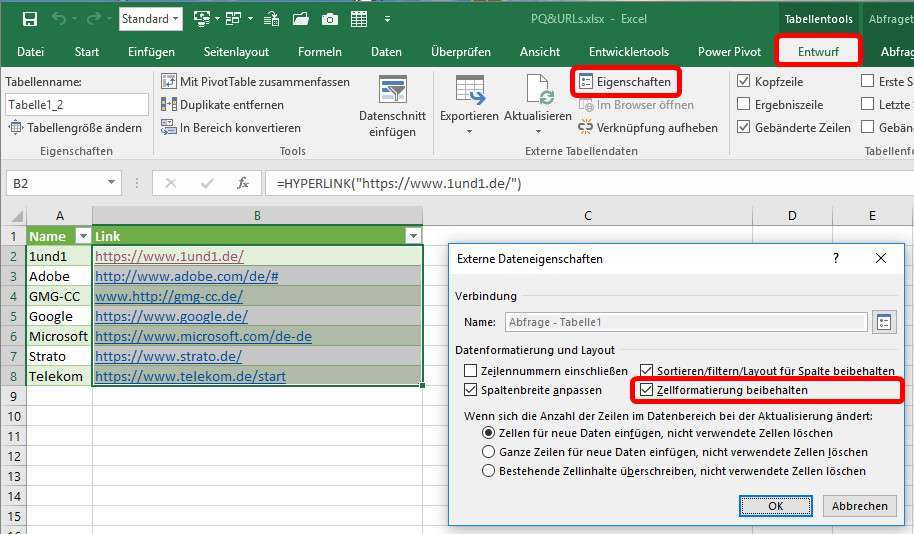Open the Name column filter dropdown
Image resolution: width=914 pixels, height=534 pixels.
83,236
